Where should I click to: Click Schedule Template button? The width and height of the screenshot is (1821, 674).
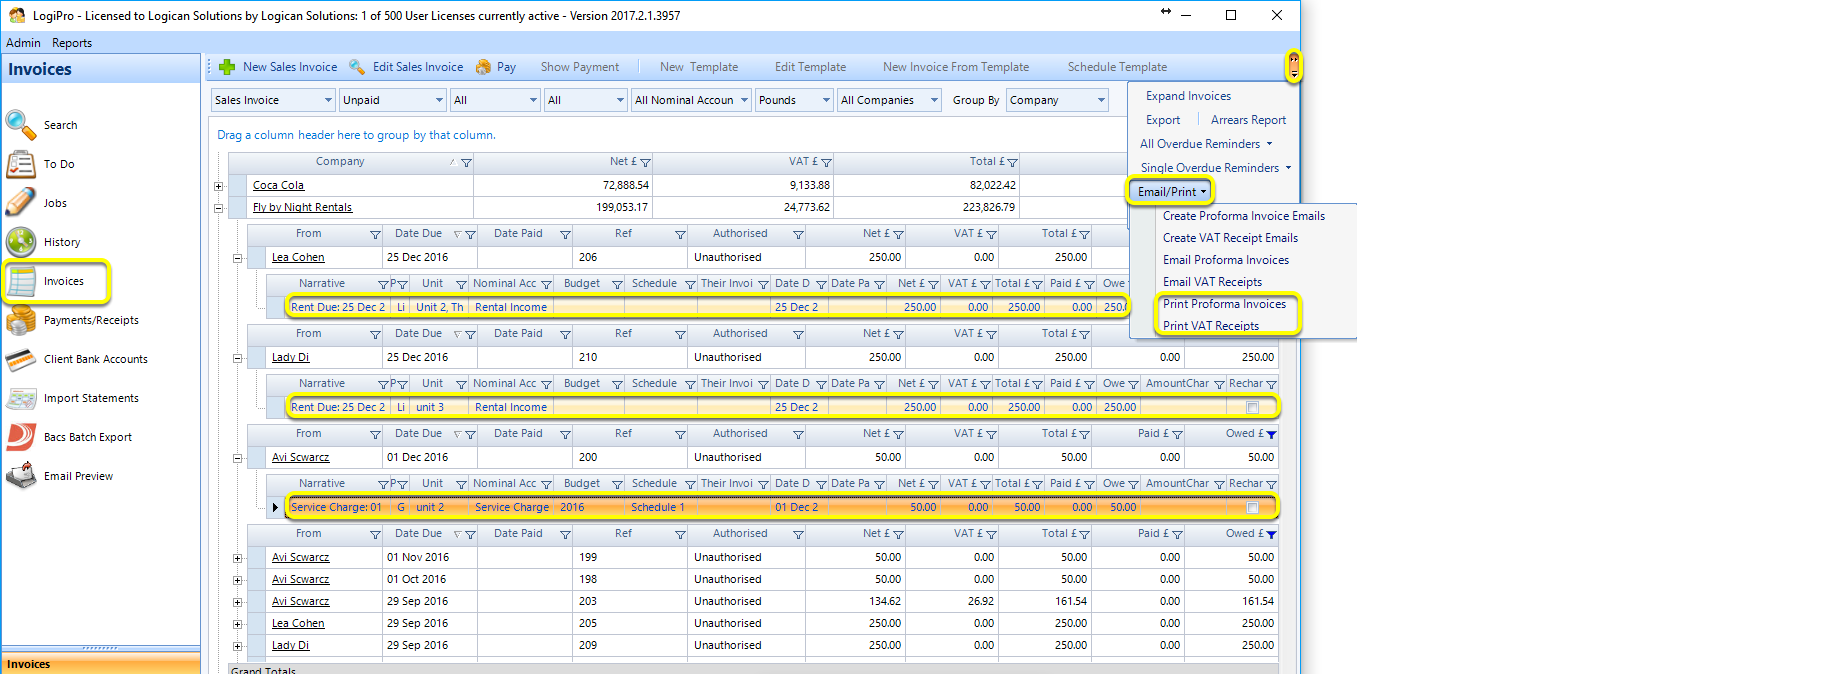(x=1117, y=67)
